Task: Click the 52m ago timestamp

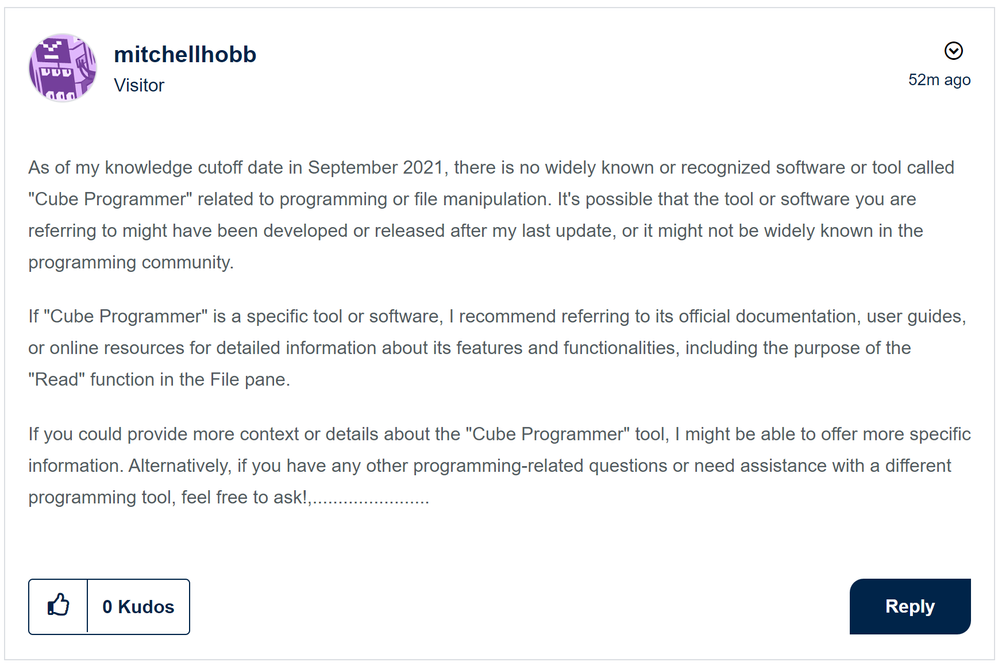Action: coord(939,80)
